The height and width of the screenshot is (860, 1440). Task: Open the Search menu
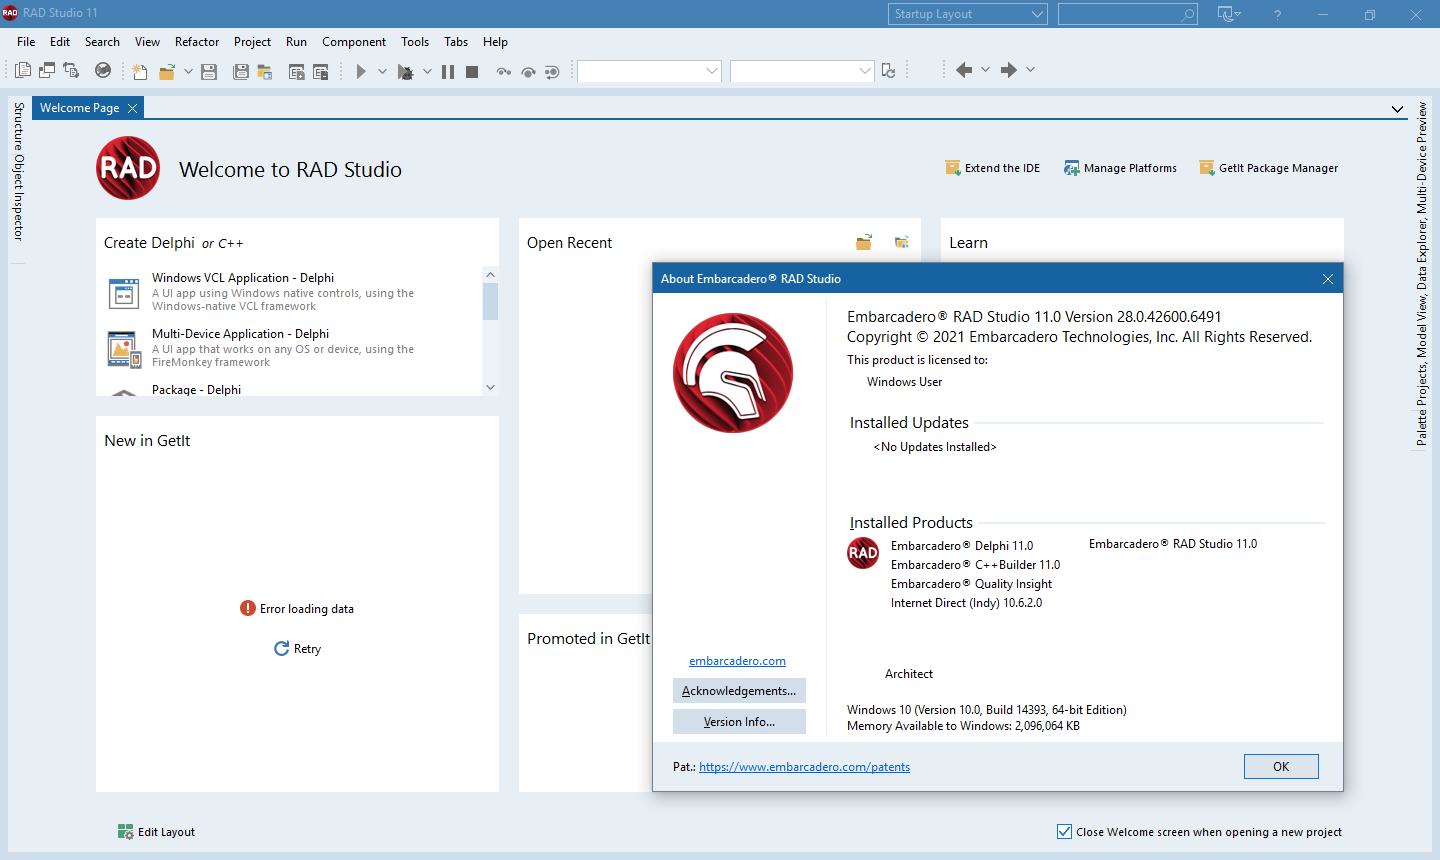pyautogui.click(x=102, y=42)
